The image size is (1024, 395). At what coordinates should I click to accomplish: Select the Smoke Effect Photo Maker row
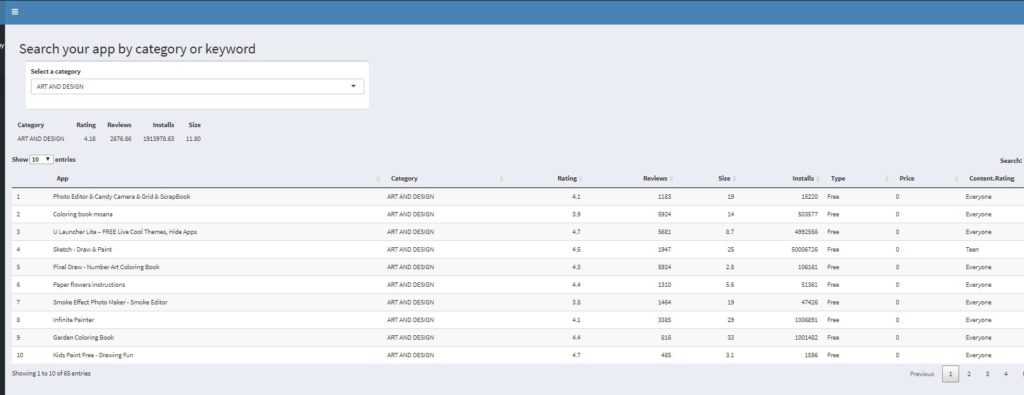pyautogui.click(x=518, y=302)
